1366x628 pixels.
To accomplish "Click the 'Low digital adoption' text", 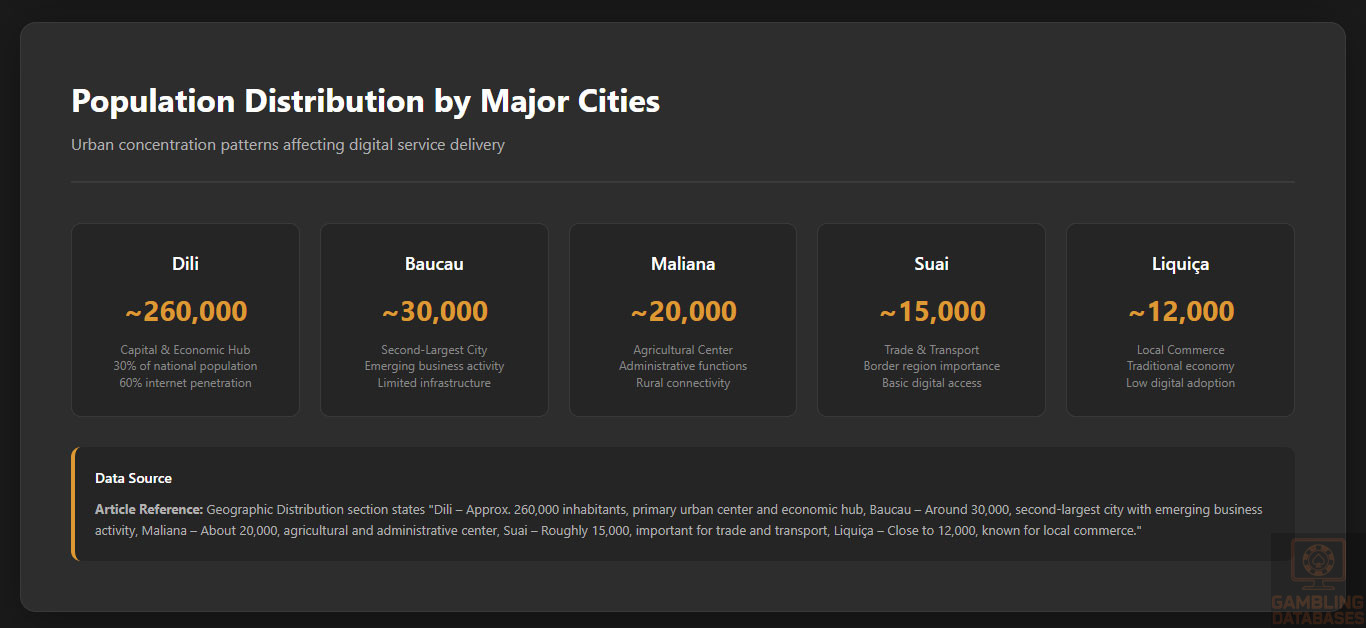I will click(1180, 383).
